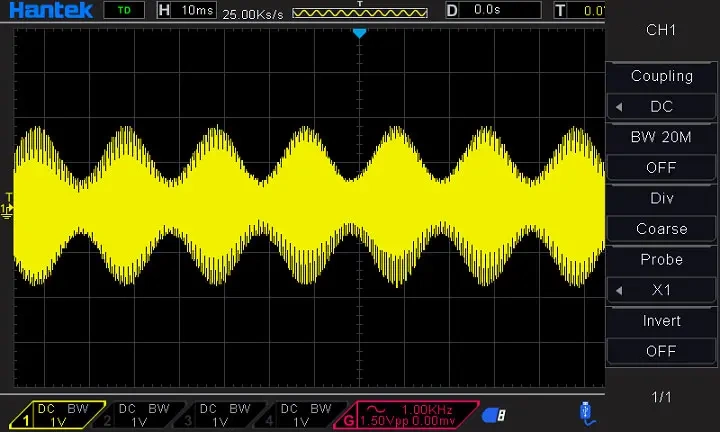Toggle Div Coarse setting

(x=661, y=228)
